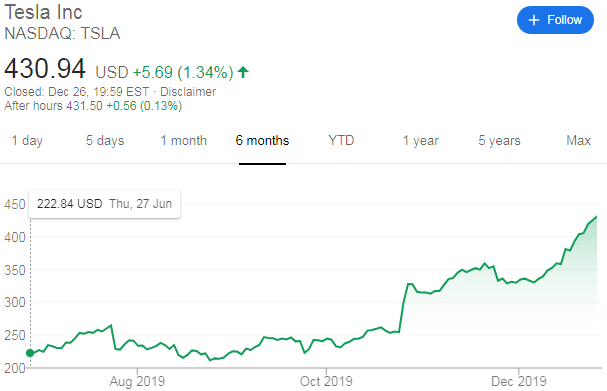Click the plus icon in Follow button

(x=534, y=20)
